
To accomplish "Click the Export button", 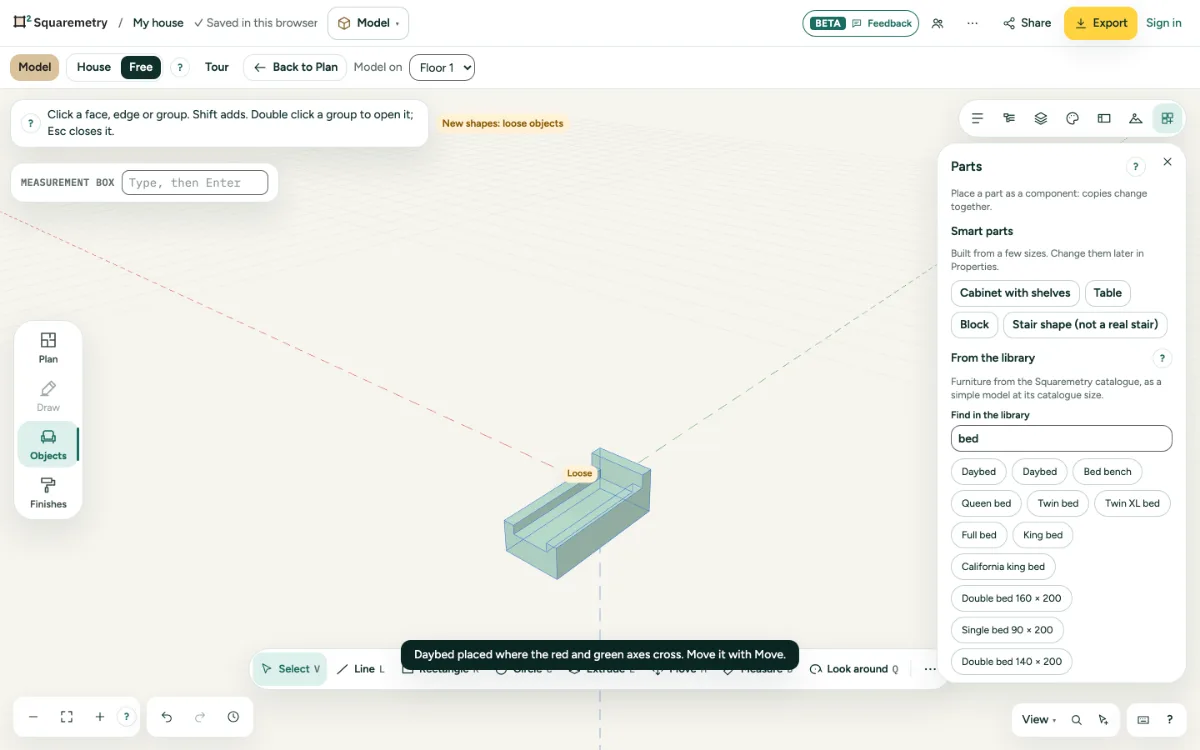I will 1100,23.
